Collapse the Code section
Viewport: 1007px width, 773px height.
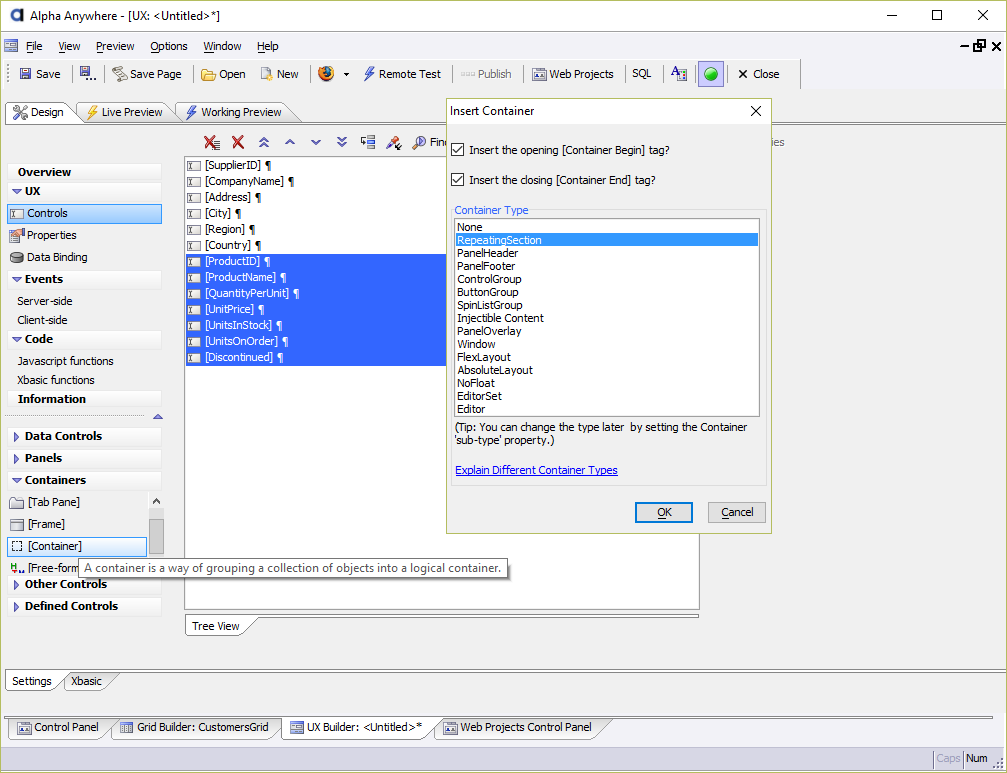click(17, 339)
